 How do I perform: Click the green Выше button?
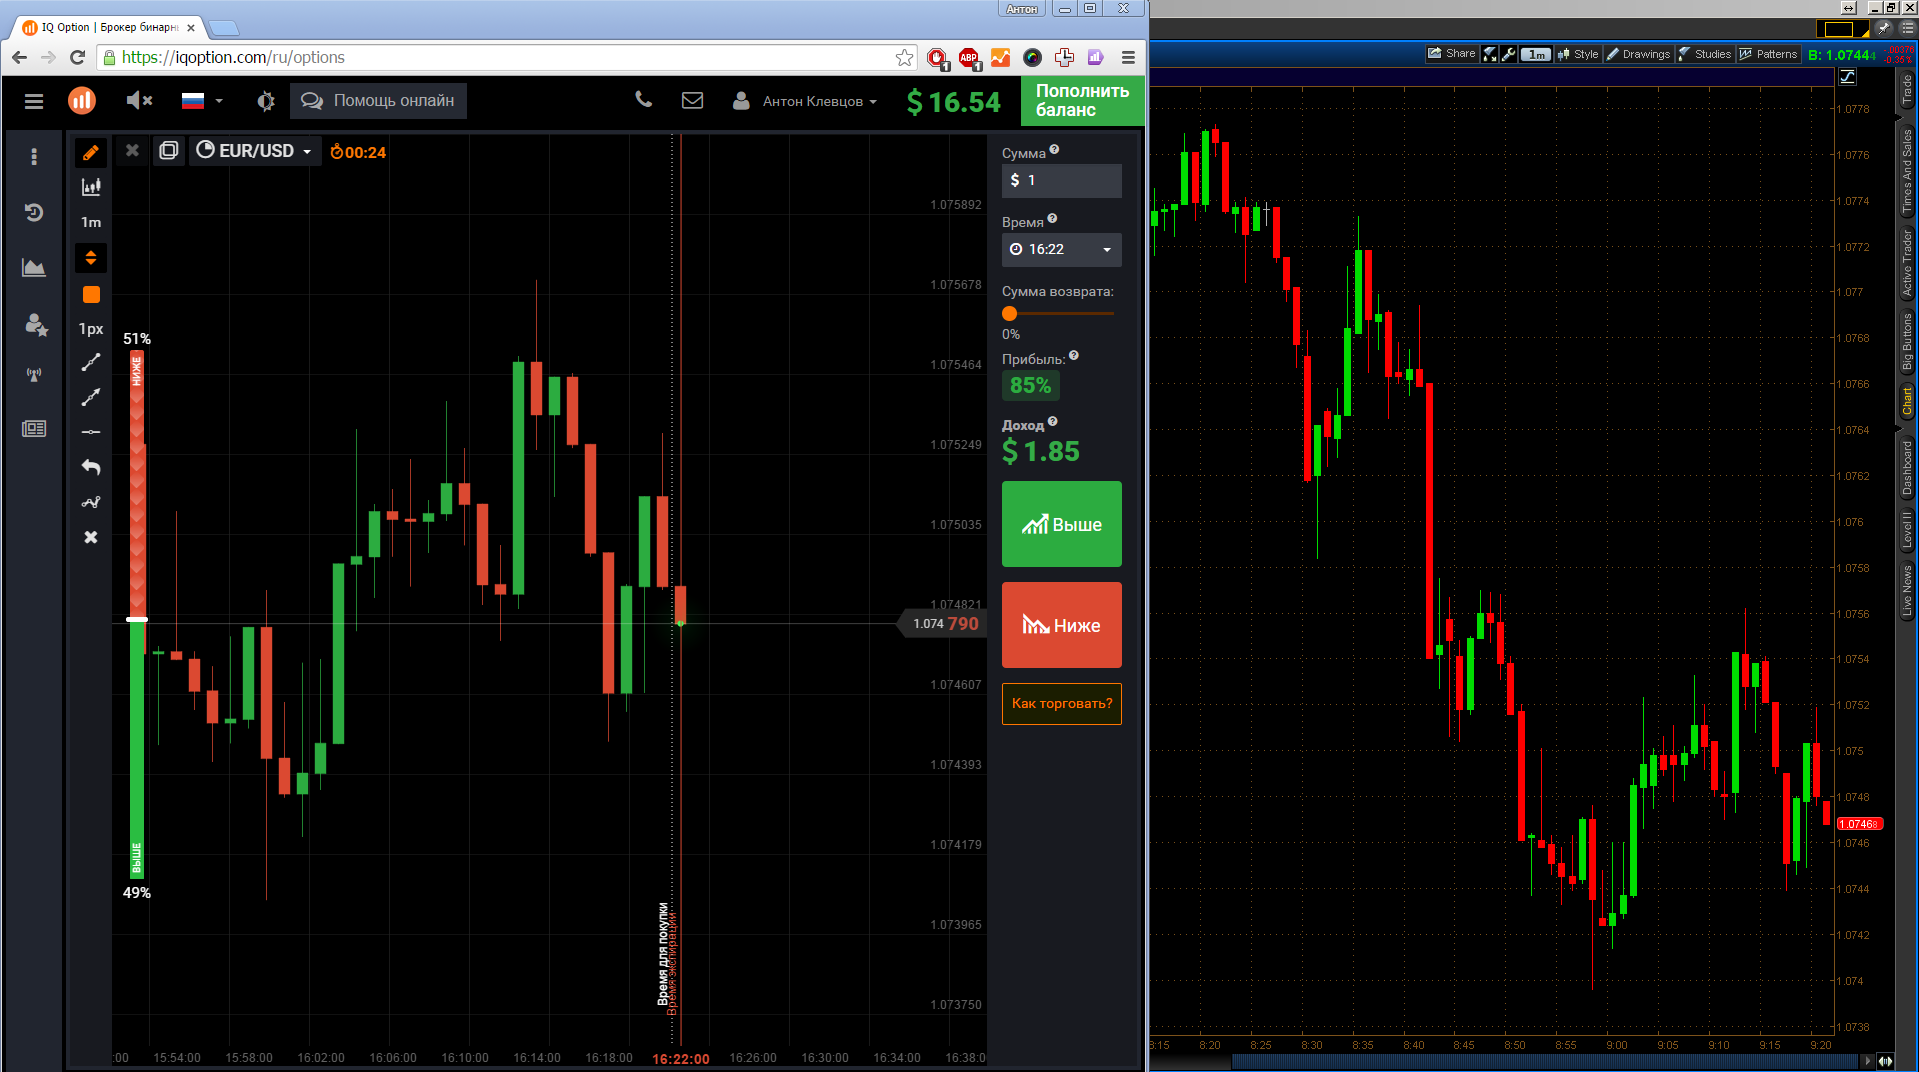pos(1061,524)
